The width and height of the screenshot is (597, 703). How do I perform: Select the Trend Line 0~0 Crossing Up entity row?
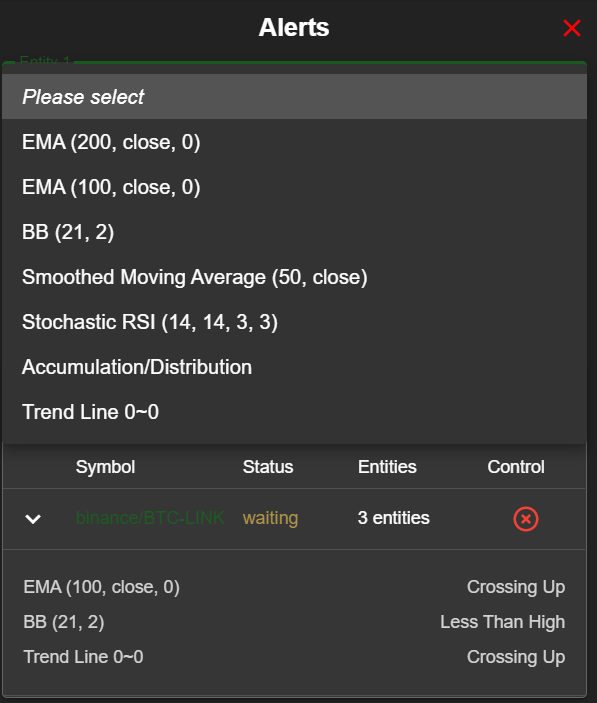[x=294, y=657]
